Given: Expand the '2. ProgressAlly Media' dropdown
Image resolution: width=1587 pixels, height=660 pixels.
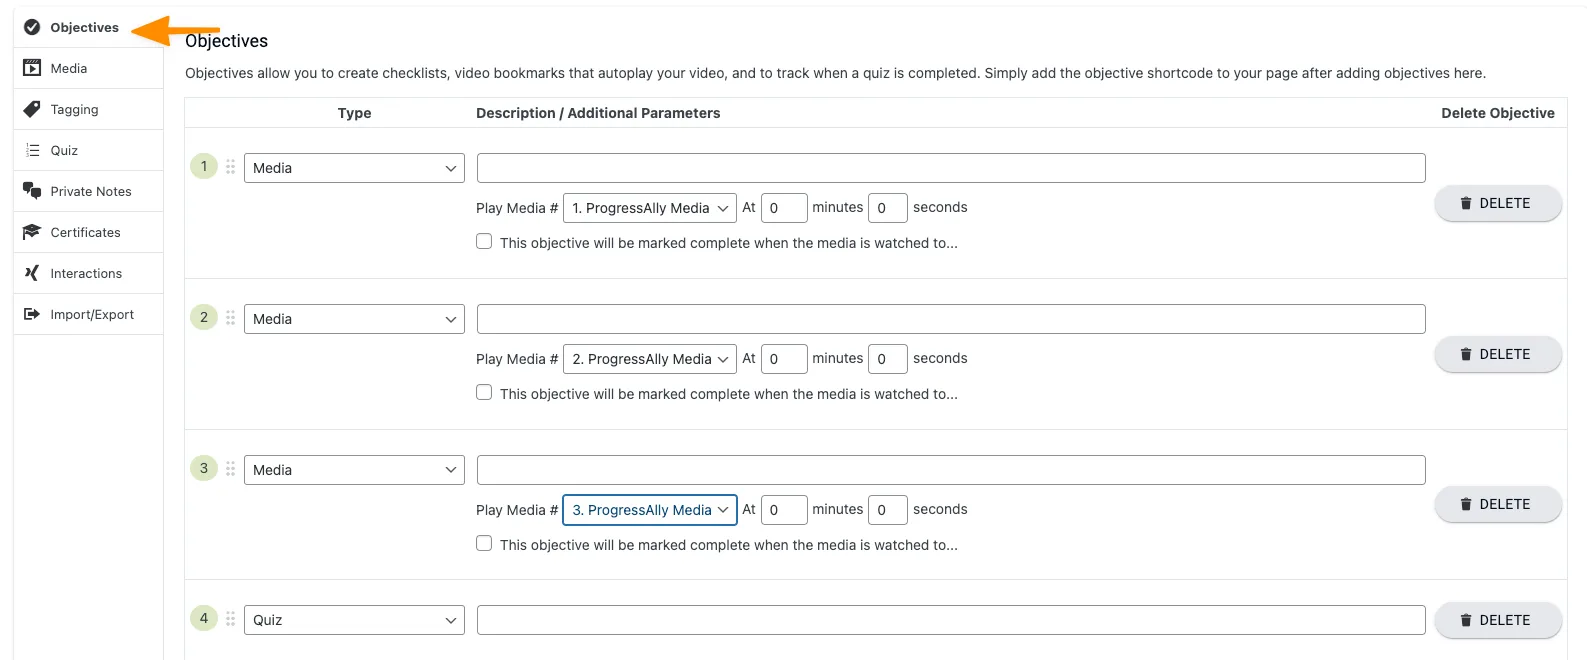Looking at the screenshot, I should coord(649,359).
